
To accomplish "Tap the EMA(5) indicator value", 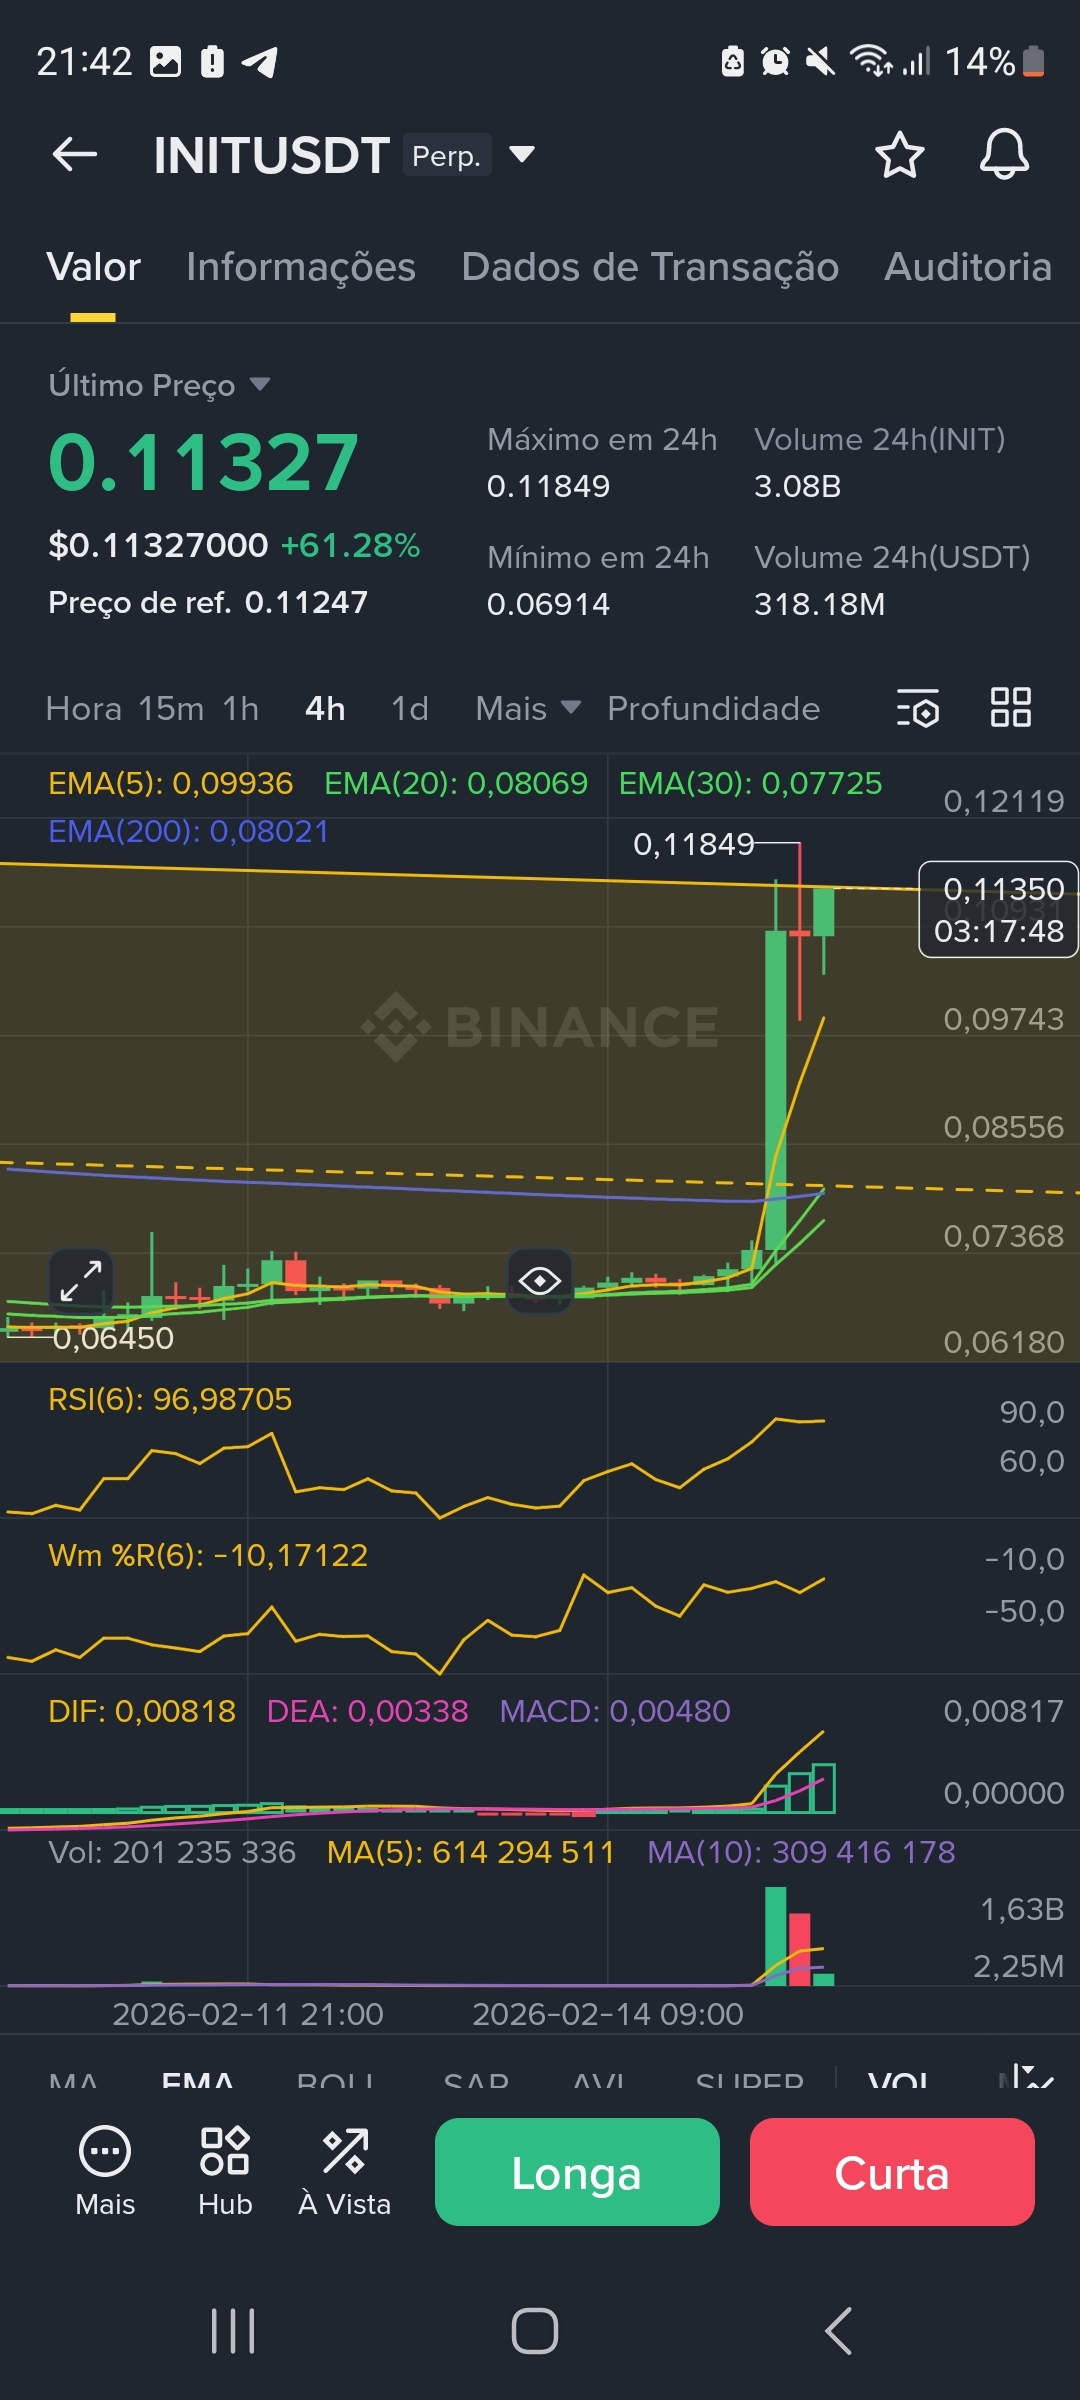I will [171, 783].
